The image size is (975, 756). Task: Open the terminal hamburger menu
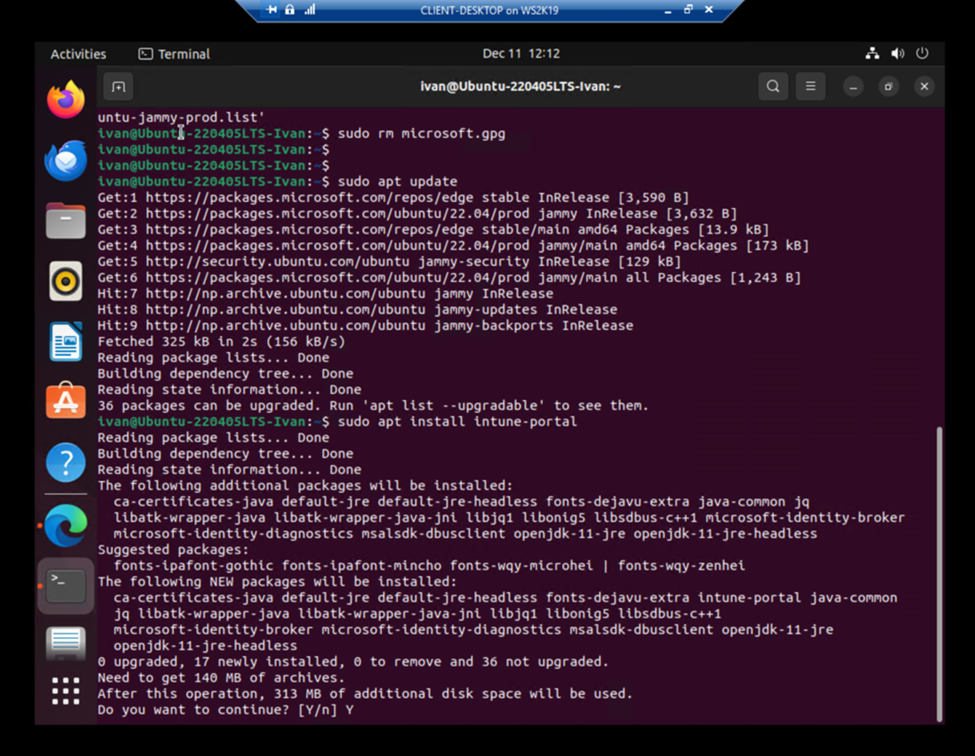[810, 86]
